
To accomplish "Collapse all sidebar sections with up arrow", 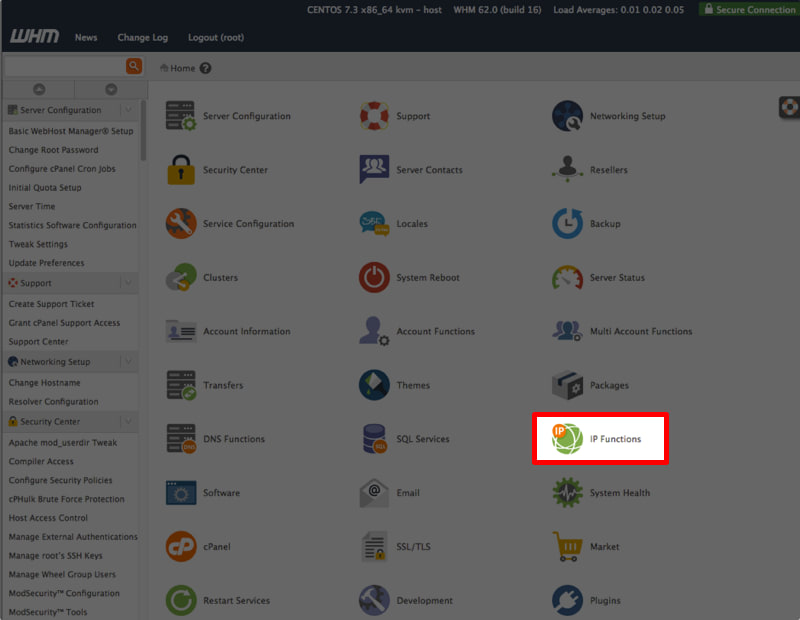I will (x=39, y=89).
